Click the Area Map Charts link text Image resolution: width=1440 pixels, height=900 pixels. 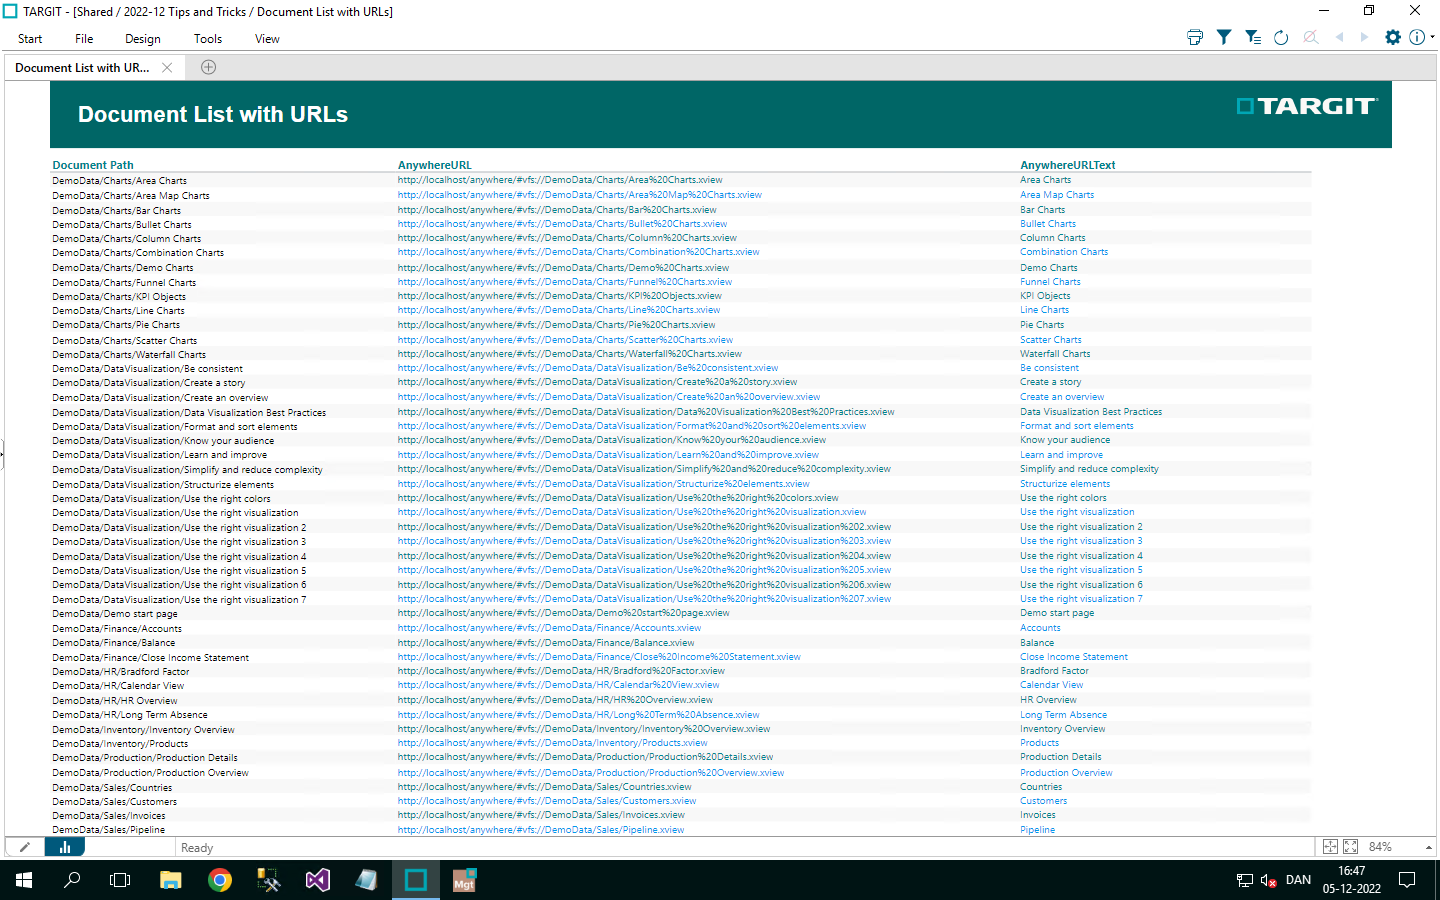click(x=1057, y=195)
